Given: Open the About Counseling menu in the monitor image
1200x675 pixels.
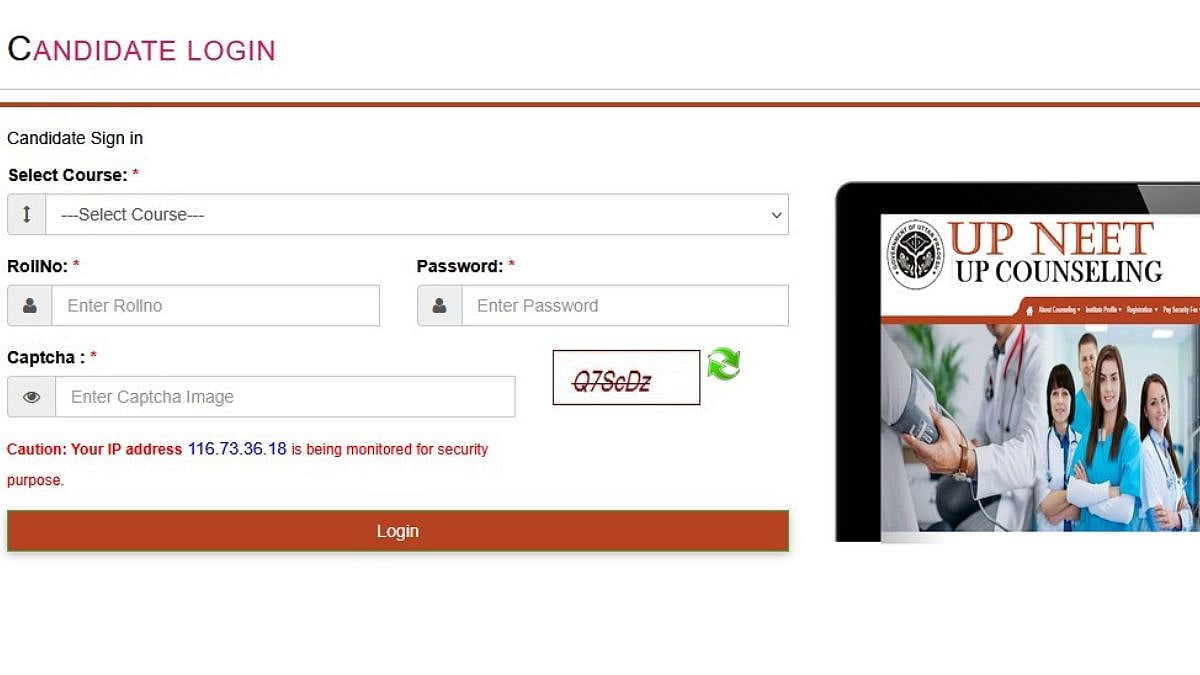Looking at the screenshot, I should [1059, 310].
